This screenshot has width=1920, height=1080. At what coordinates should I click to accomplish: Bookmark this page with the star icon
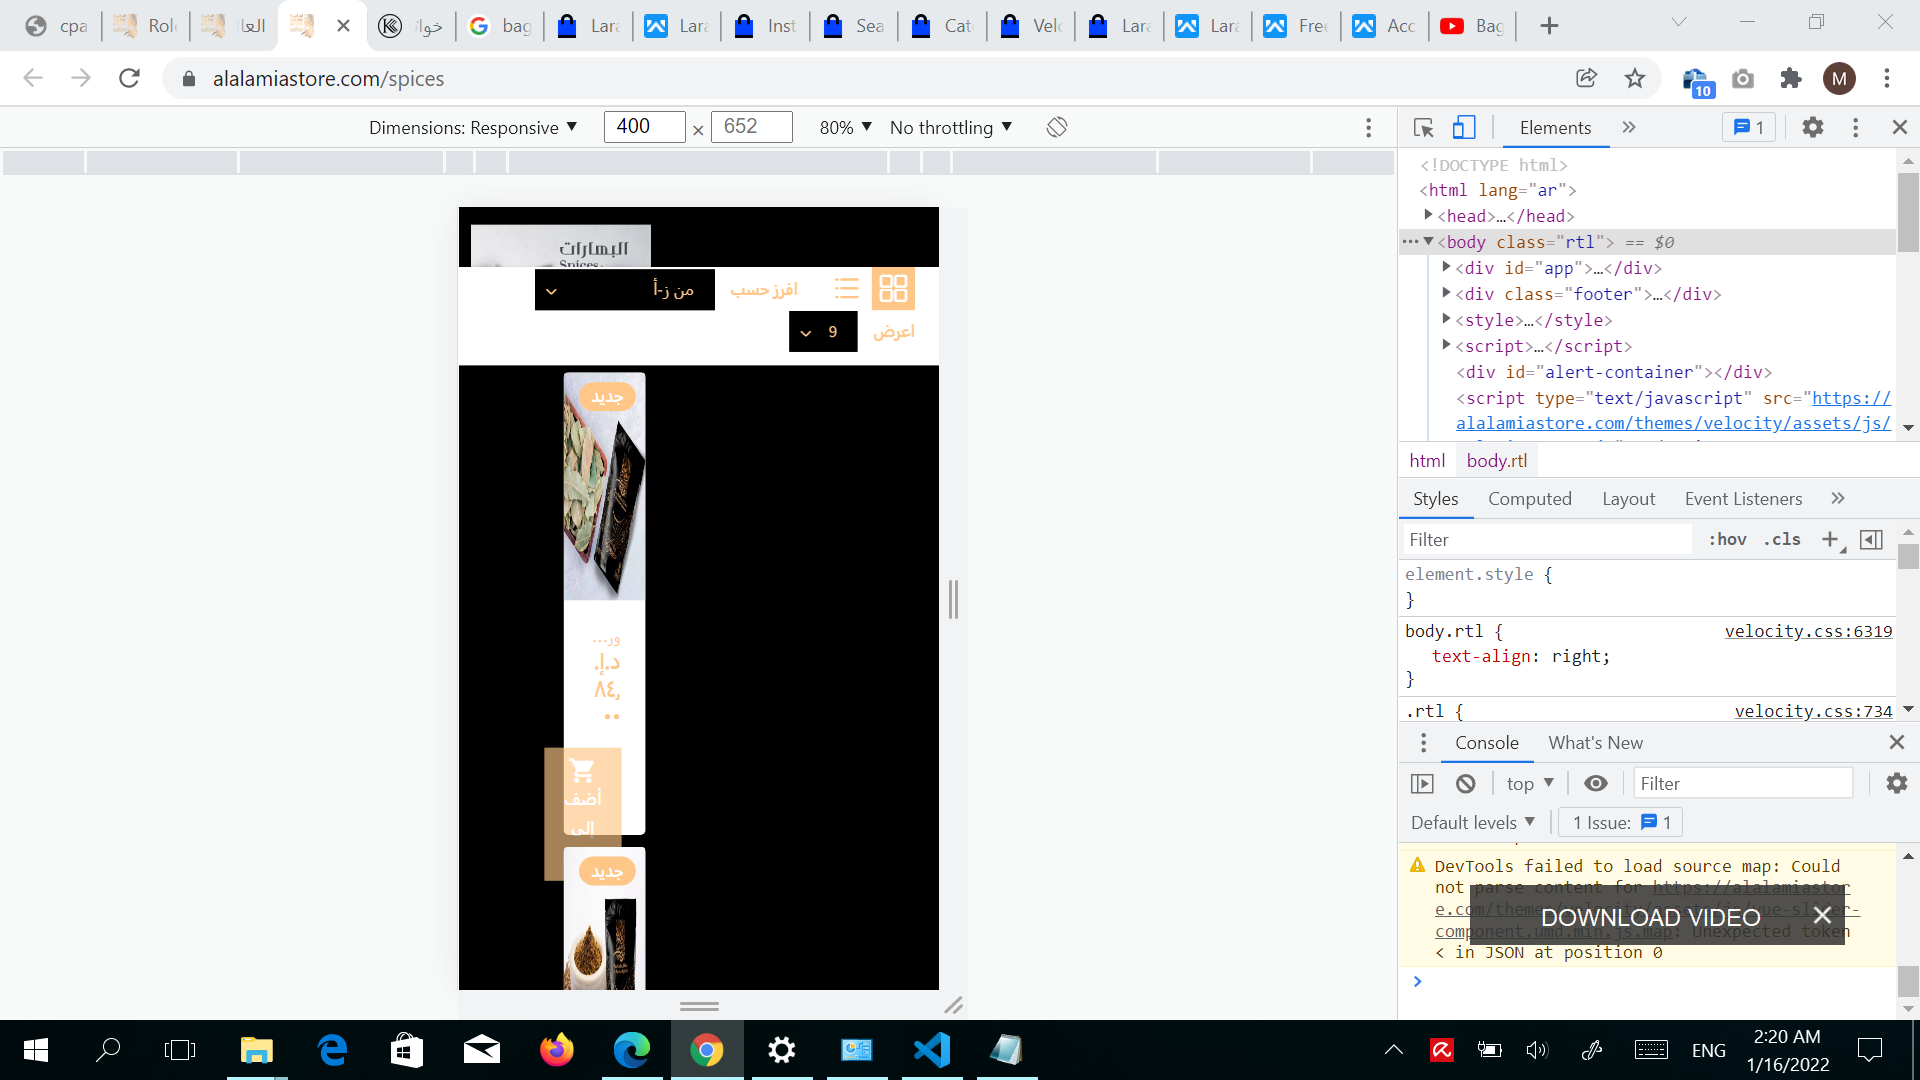(x=1635, y=78)
